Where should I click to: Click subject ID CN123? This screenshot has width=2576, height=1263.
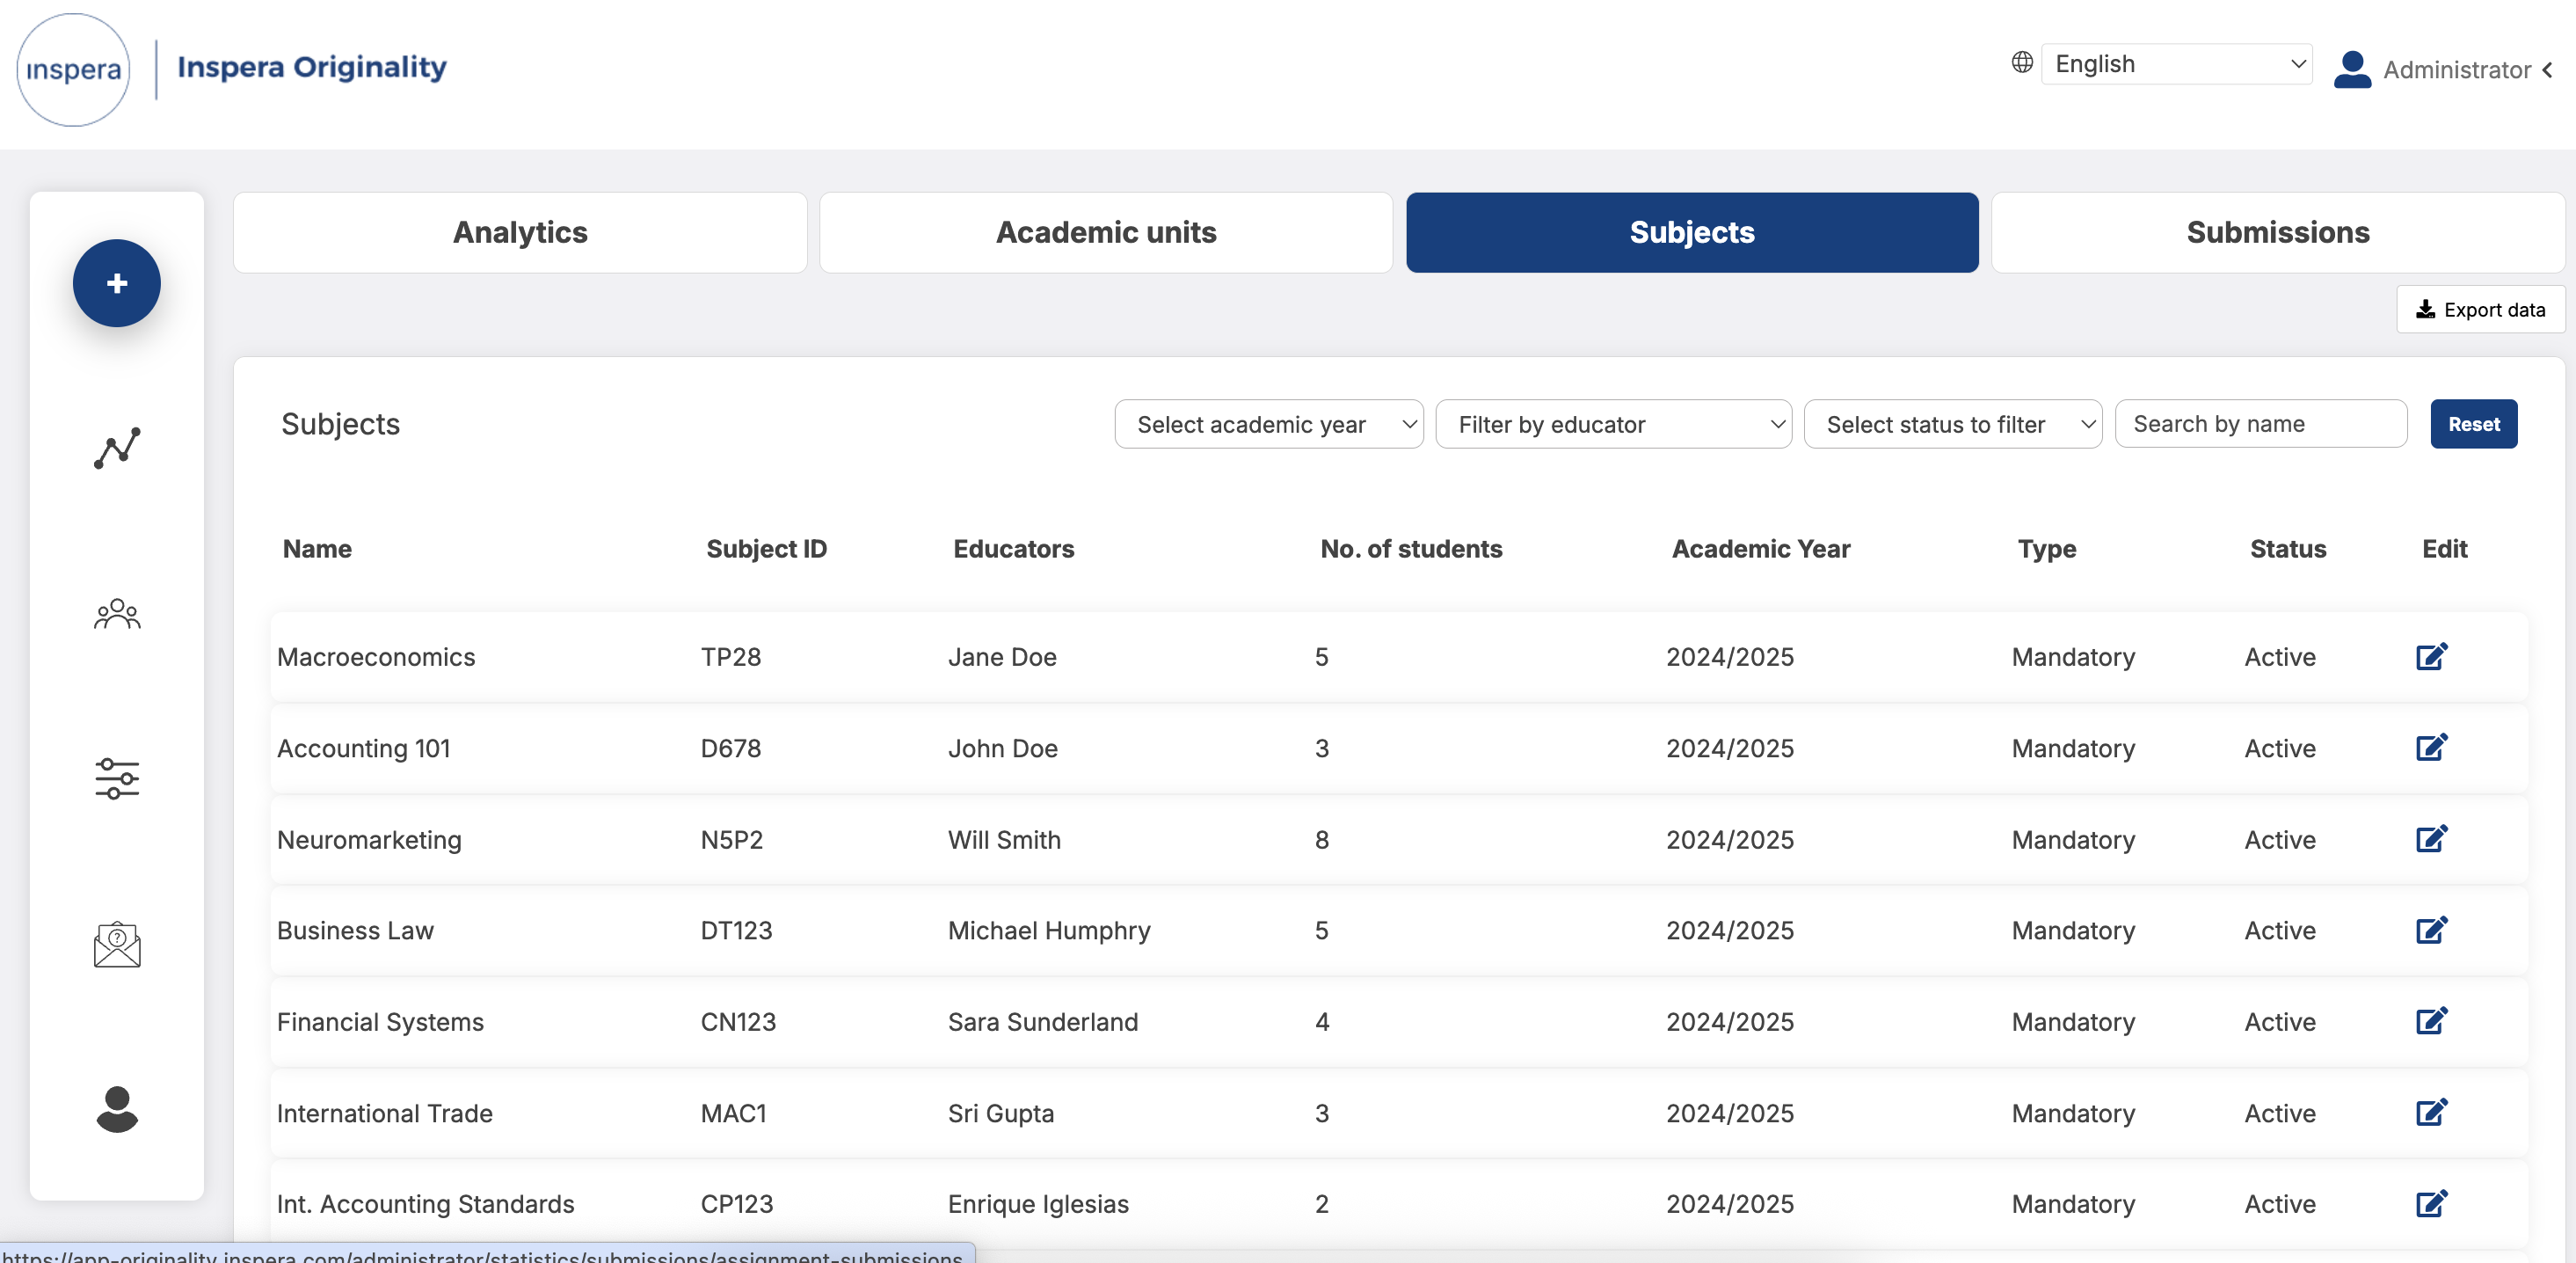click(739, 1022)
